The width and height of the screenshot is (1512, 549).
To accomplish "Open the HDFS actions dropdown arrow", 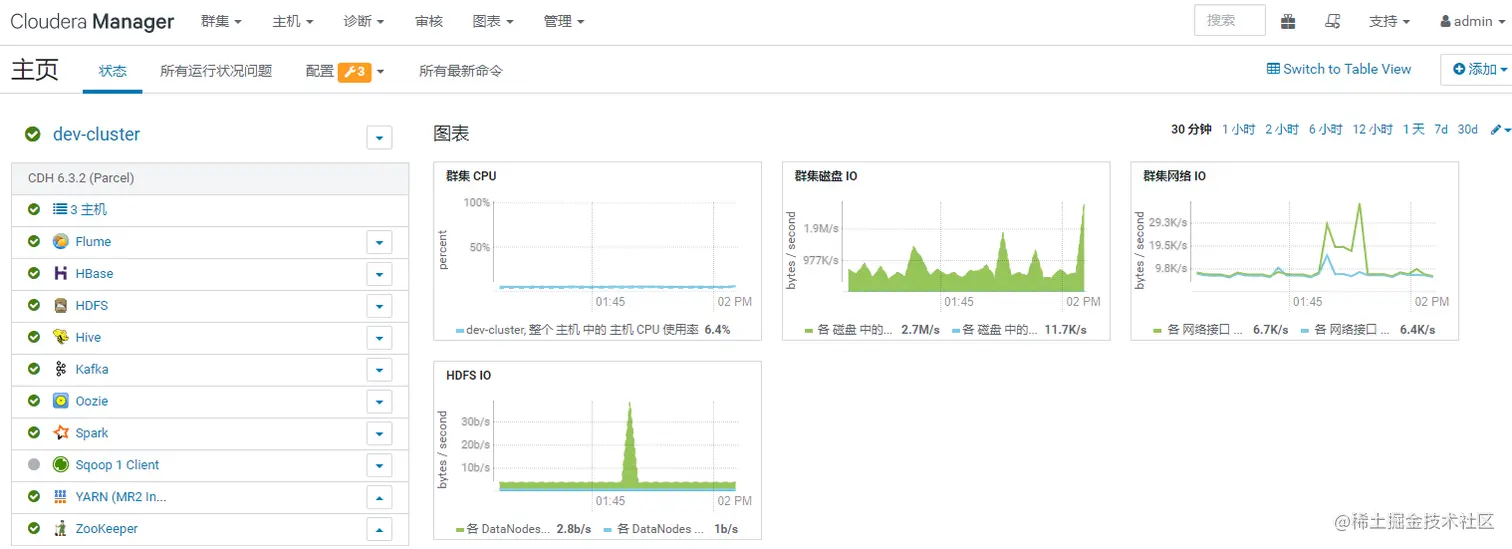I will 379,306.
